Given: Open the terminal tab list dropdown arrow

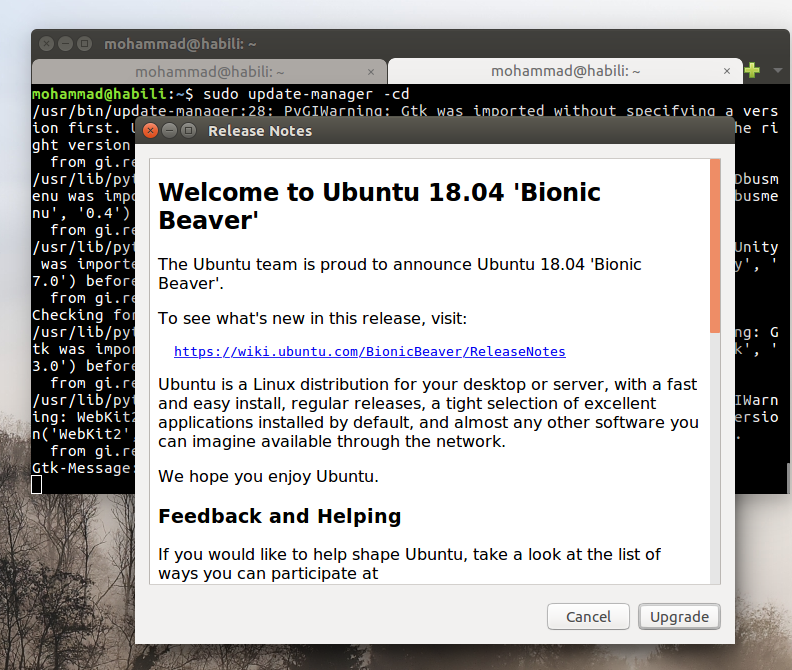Looking at the screenshot, I should pos(778,71).
